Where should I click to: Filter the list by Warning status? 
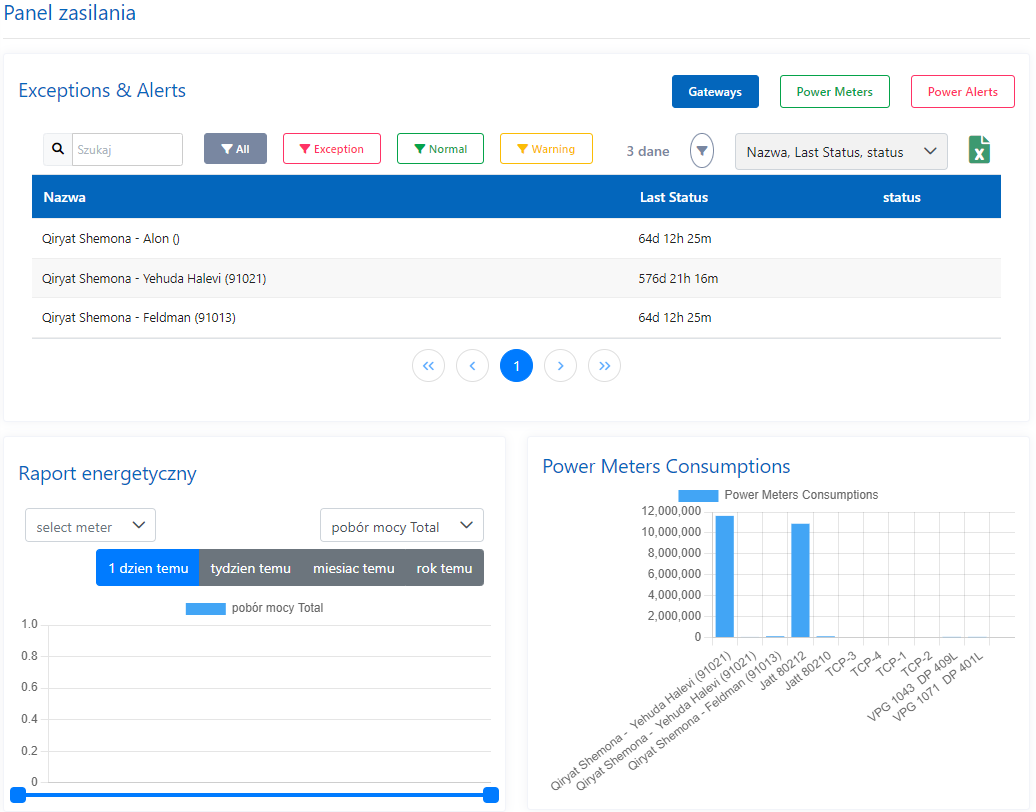pos(546,149)
